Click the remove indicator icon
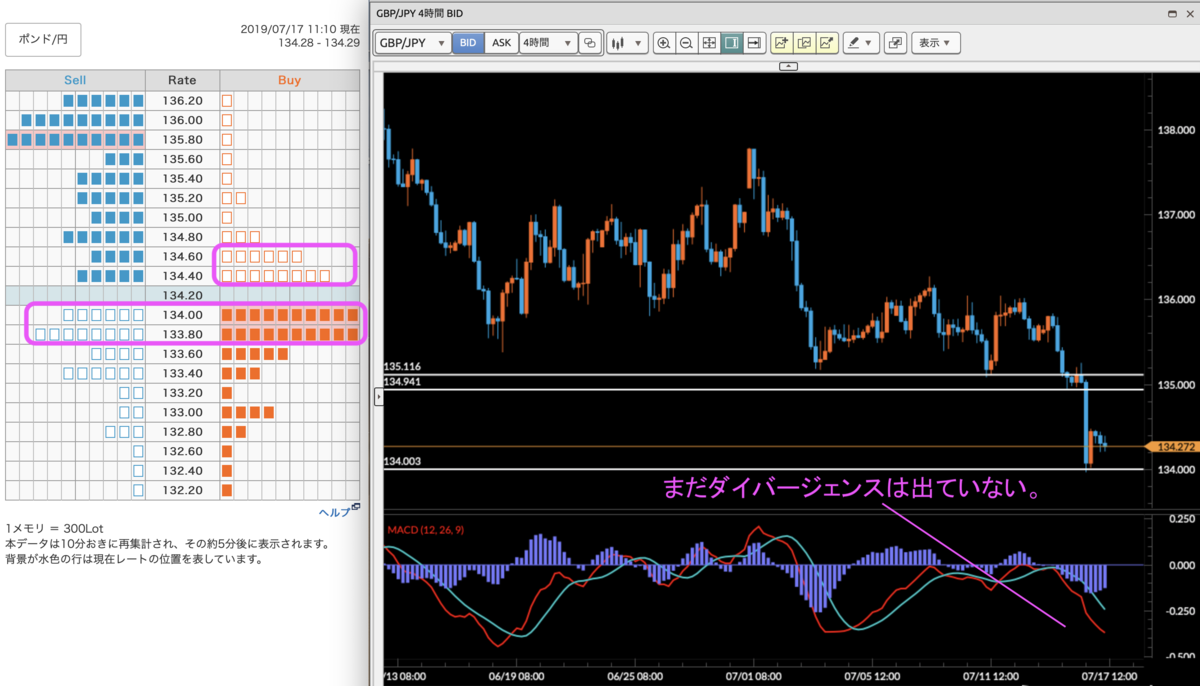Image resolution: width=1200 pixels, height=686 pixels. (x=827, y=43)
